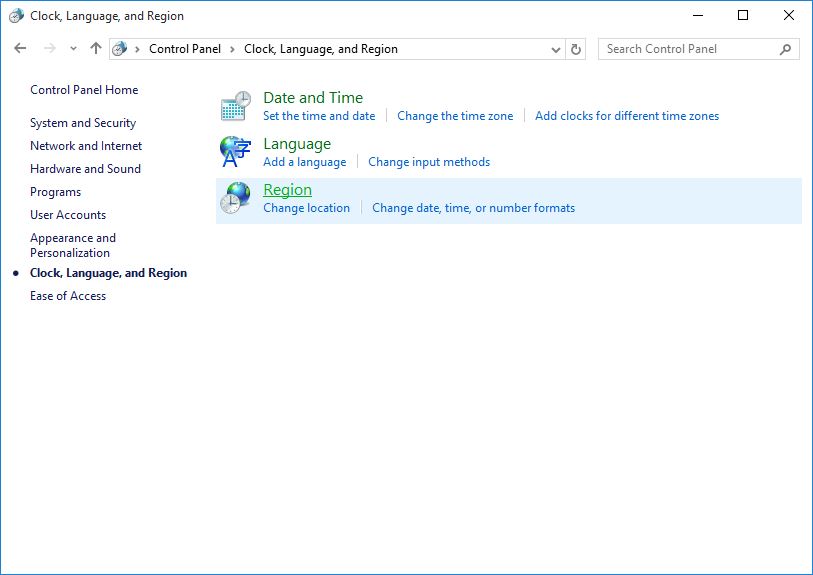Open the recent locations dropdown arrow

point(73,49)
